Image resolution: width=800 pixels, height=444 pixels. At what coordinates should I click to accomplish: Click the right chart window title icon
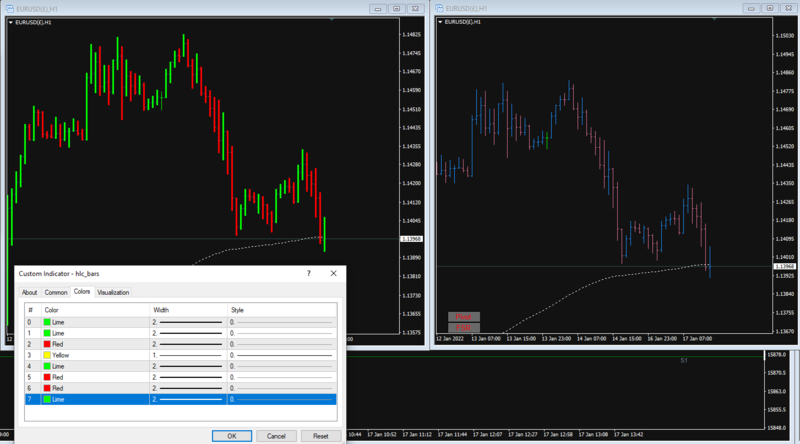[439, 8]
